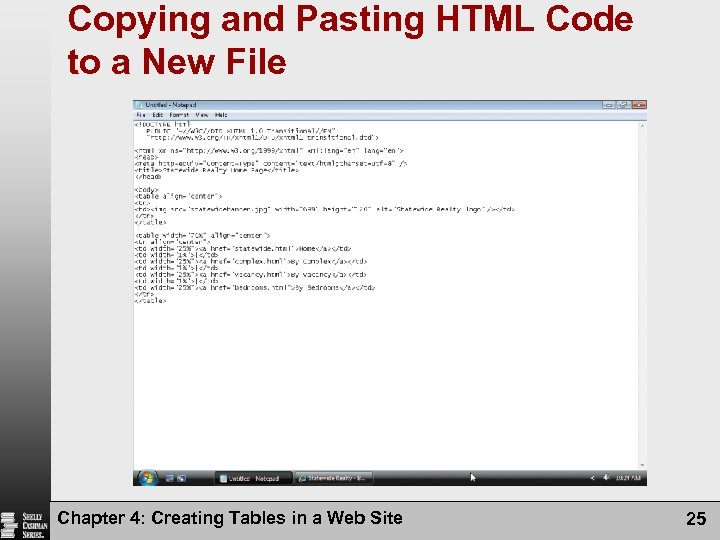The image size is (720, 540).
Task: Click the speaker volume icon in system tray
Action: click(x=606, y=478)
